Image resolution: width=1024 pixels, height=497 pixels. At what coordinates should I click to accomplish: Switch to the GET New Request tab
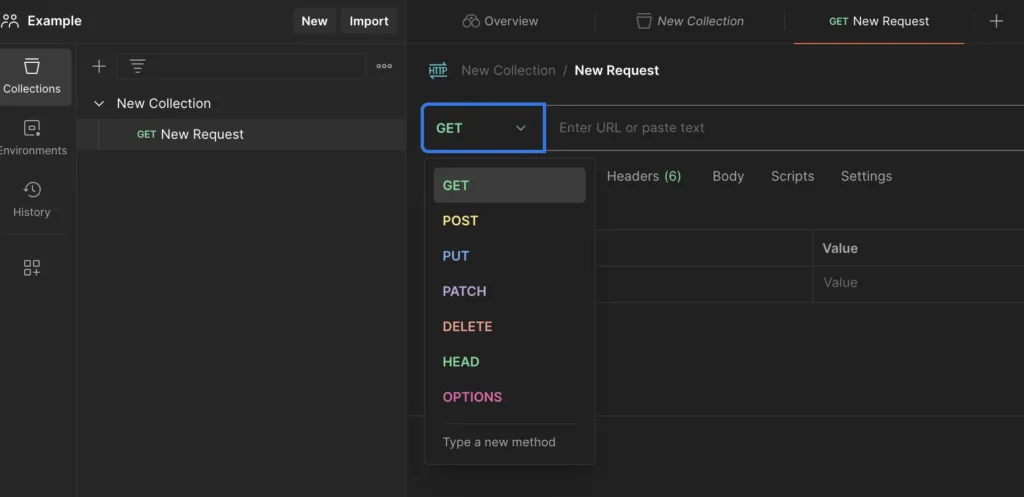[x=879, y=21]
